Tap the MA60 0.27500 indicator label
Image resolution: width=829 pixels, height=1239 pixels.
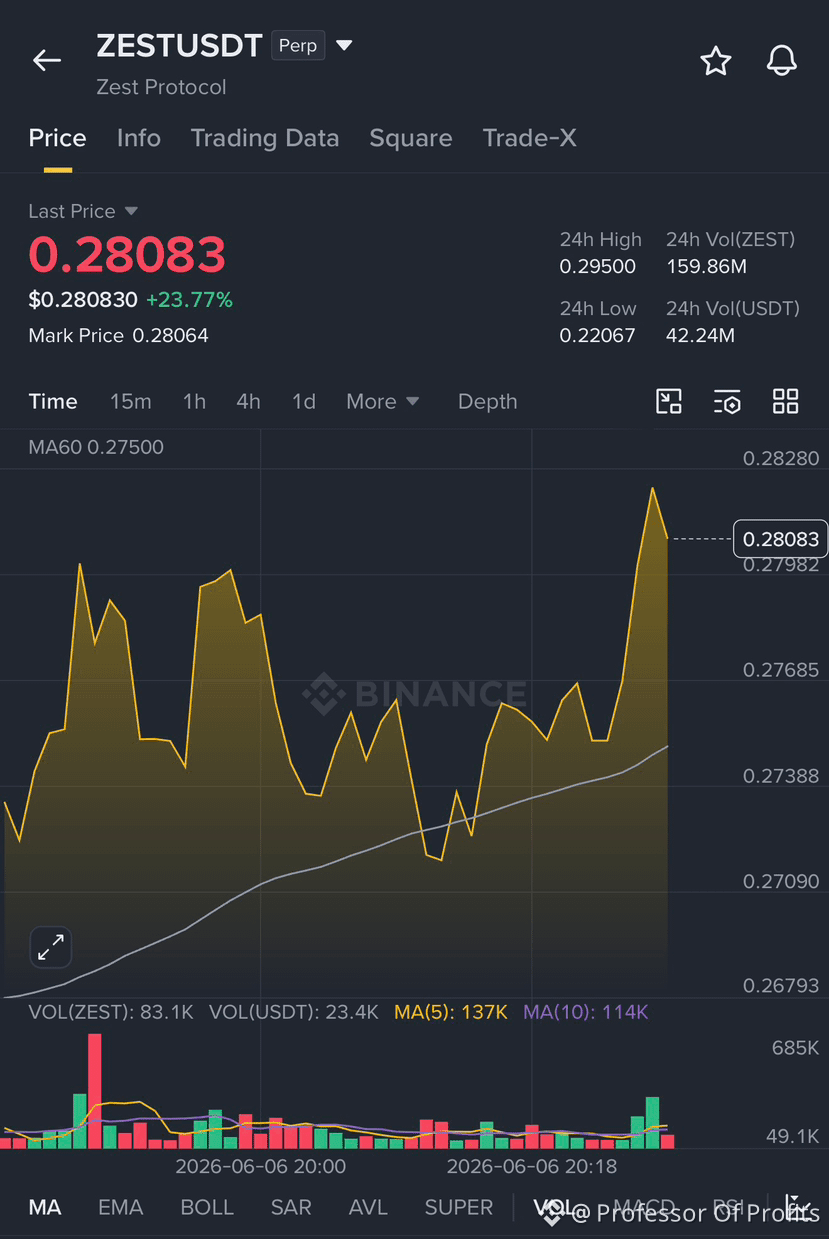(96, 447)
